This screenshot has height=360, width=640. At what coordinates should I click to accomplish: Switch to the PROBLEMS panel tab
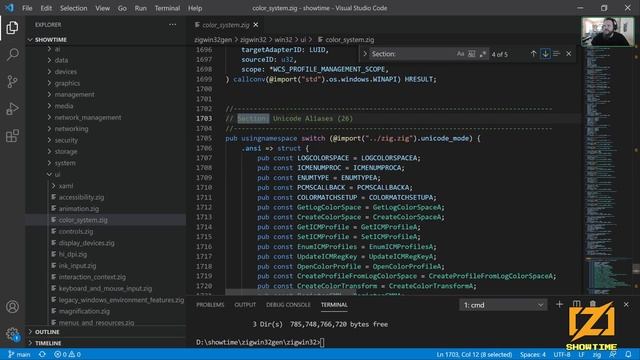[210, 305]
